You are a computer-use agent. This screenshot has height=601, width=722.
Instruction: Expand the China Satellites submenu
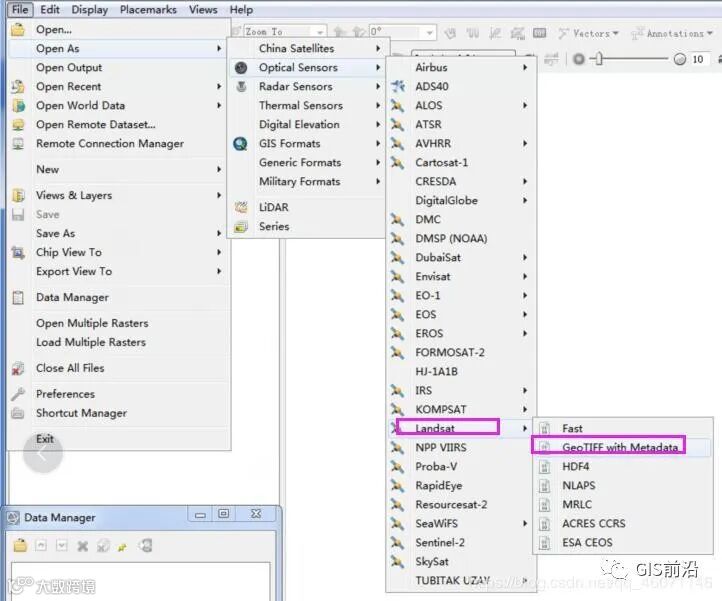coord(307,48)
